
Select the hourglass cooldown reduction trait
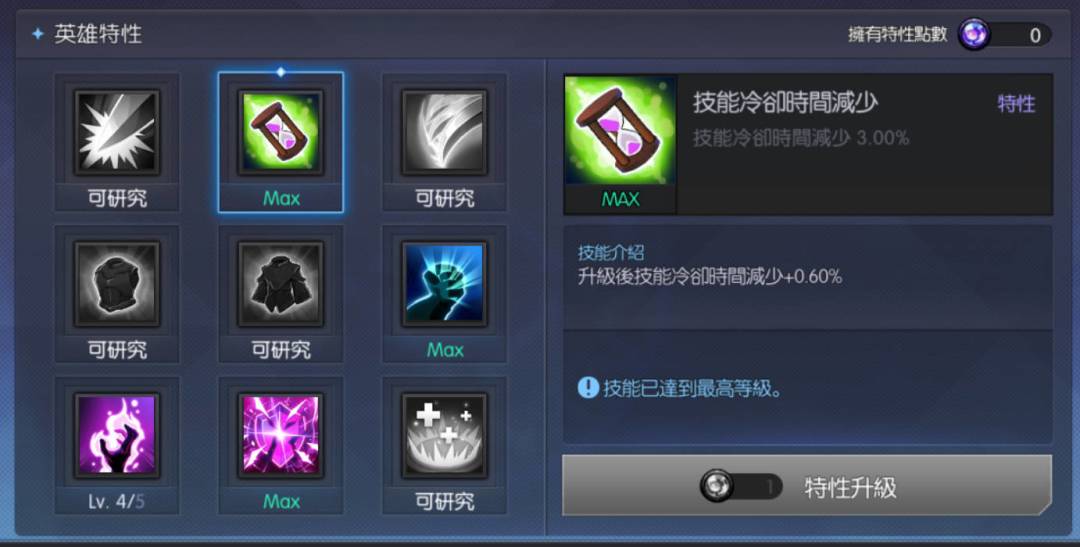pos(280,132)
